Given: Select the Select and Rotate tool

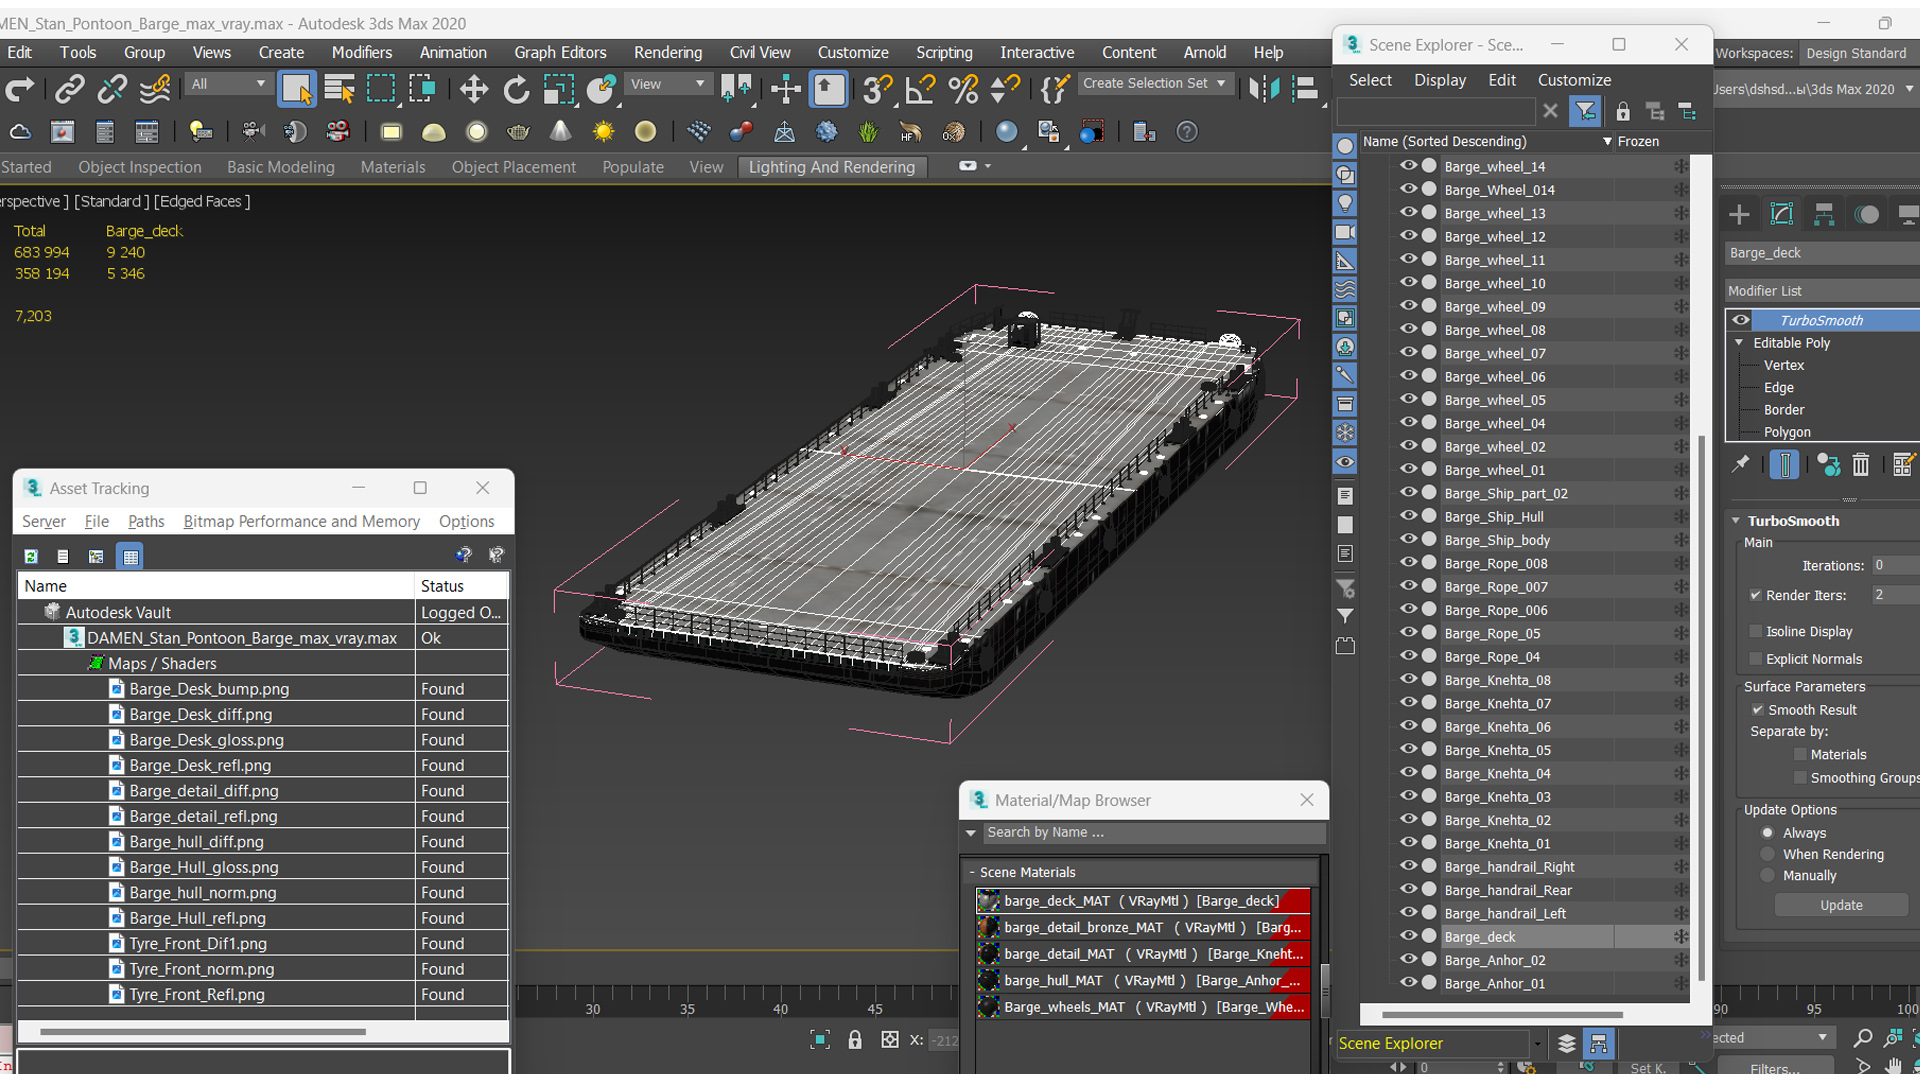Looking at the screenshot, I should click(516, 90).
